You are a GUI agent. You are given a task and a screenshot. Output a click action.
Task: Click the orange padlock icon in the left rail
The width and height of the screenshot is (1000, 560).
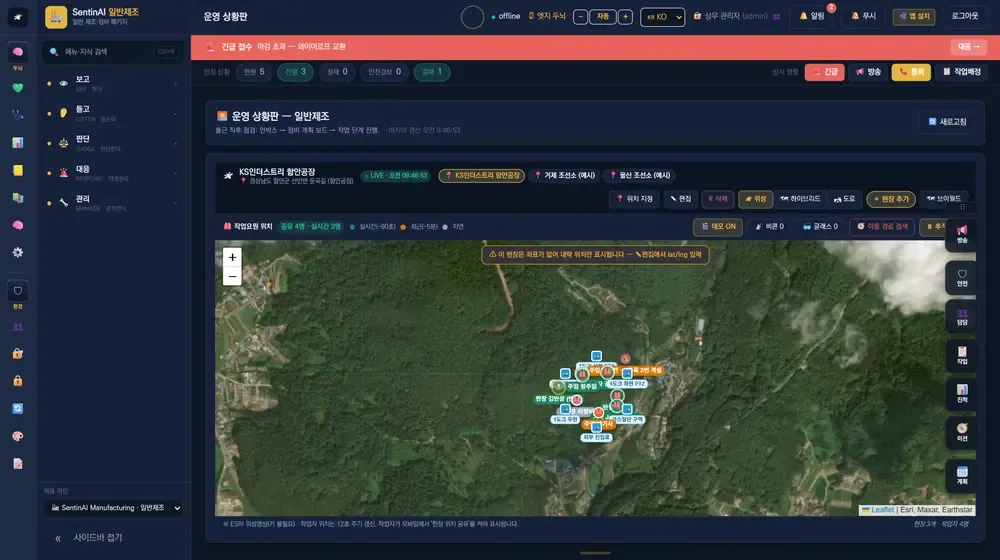click(x=17, y=381)
